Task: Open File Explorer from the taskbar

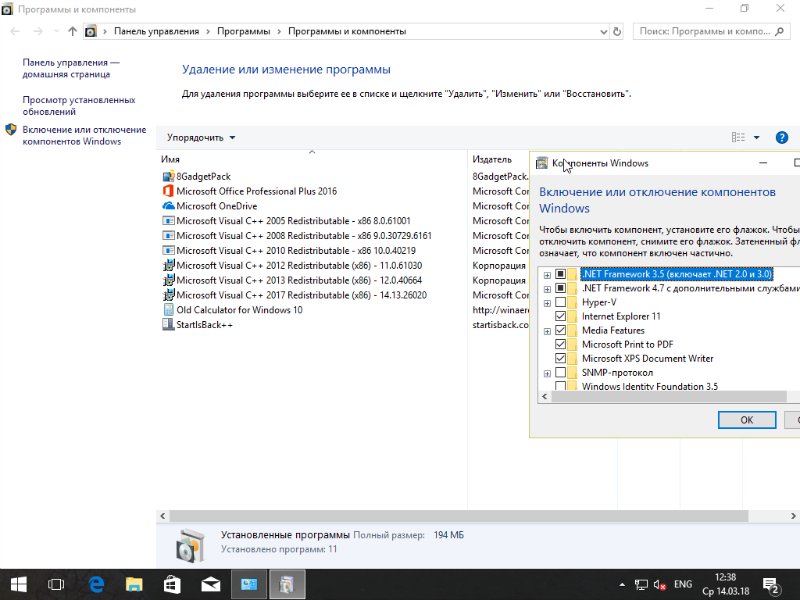Action: [x=134, y=584]
